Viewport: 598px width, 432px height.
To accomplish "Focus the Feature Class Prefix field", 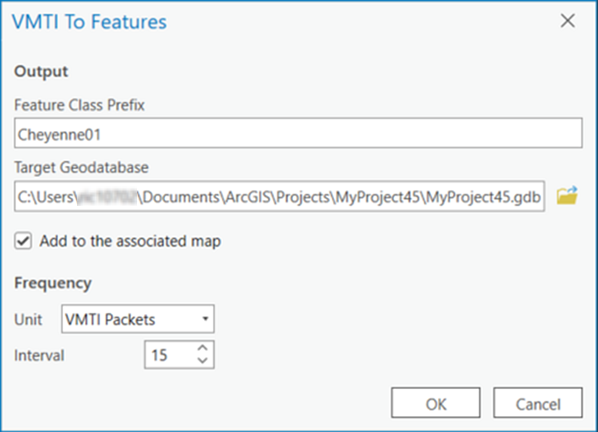I will click(298, 133).
